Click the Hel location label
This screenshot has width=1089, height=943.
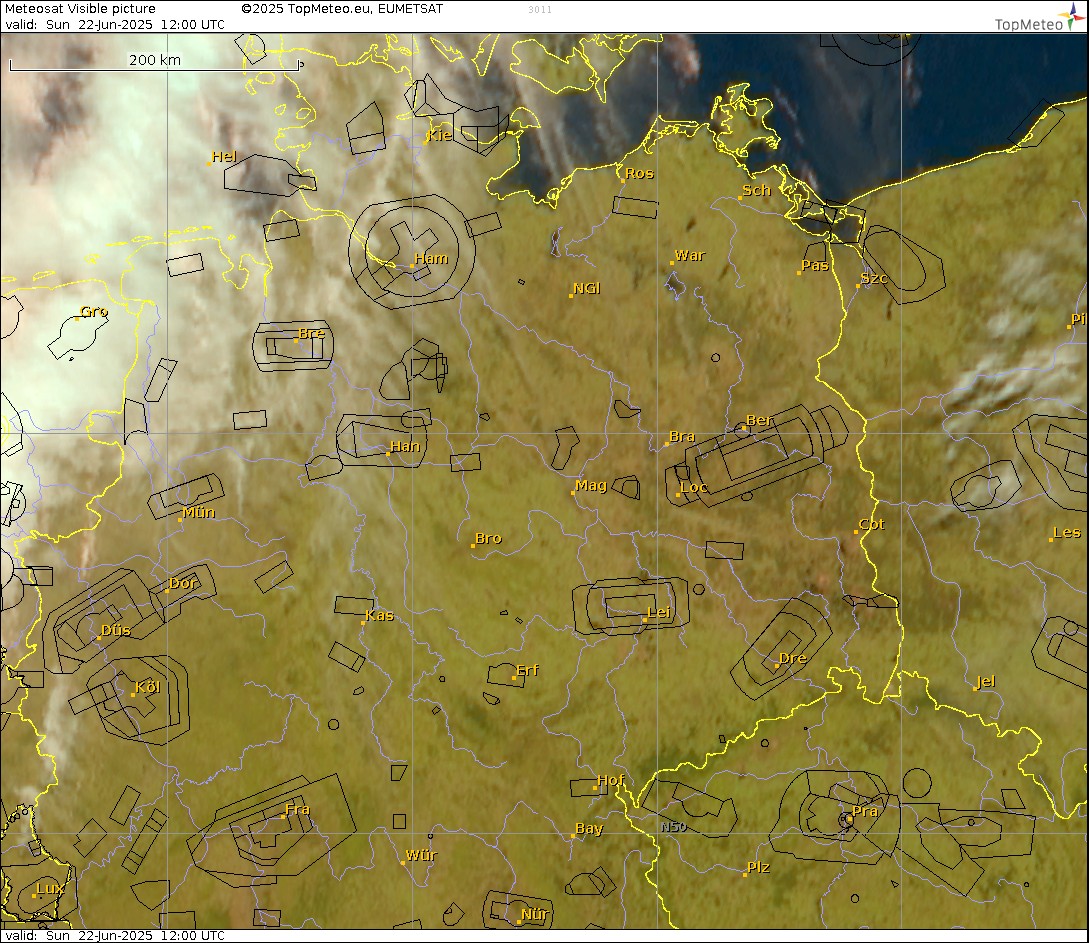pyautogui.click(x=224, y=156)
